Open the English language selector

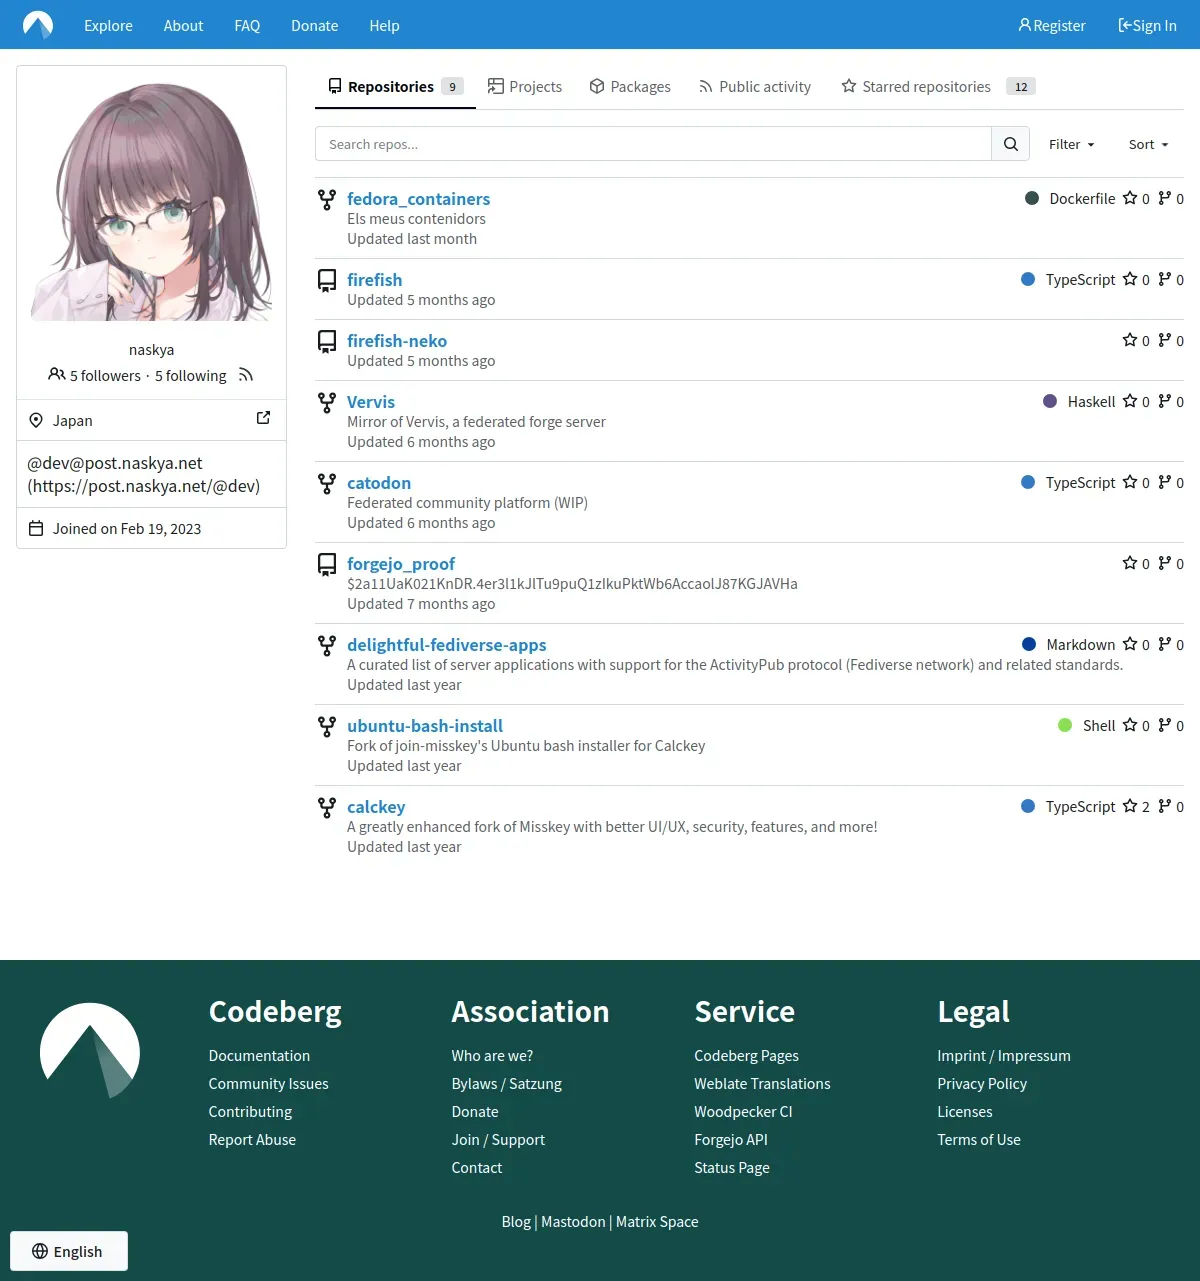point(69,1251)
